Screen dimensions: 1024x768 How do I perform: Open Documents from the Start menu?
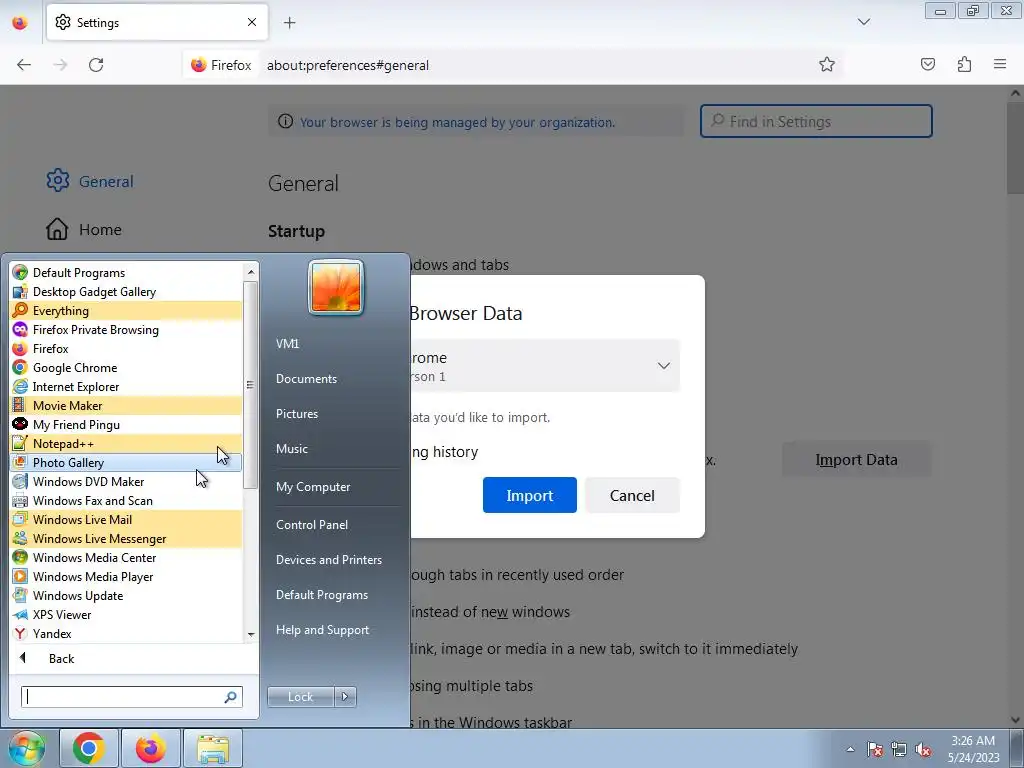point(306,379)
